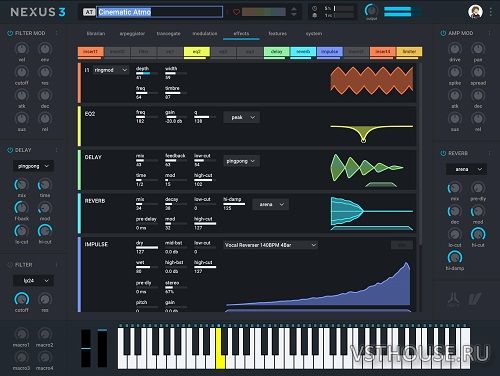Click the Cinematic Atmo preset name field
Image resolution: width=500 pixels, height=376 pixels.
pyautogui.click(x=160, y=12)
